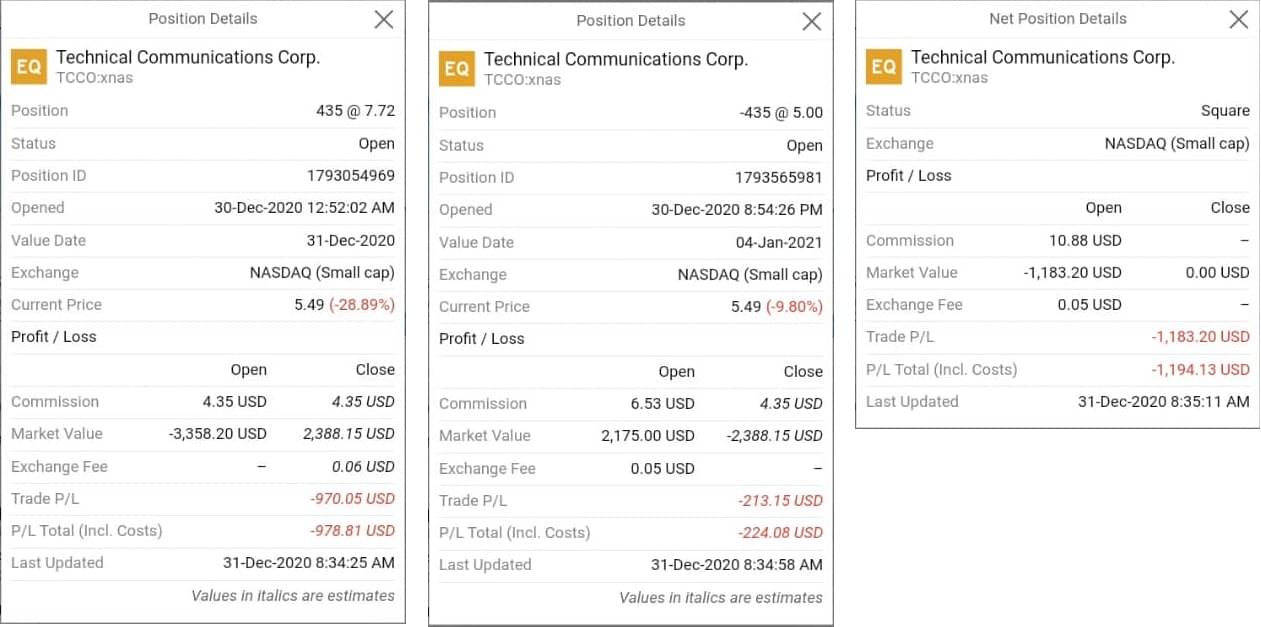Viewport: 1261px width, 627px height.
Task: Click the EQ icon in the -435 @ 5.00 panel
Action: coord(456,69)
